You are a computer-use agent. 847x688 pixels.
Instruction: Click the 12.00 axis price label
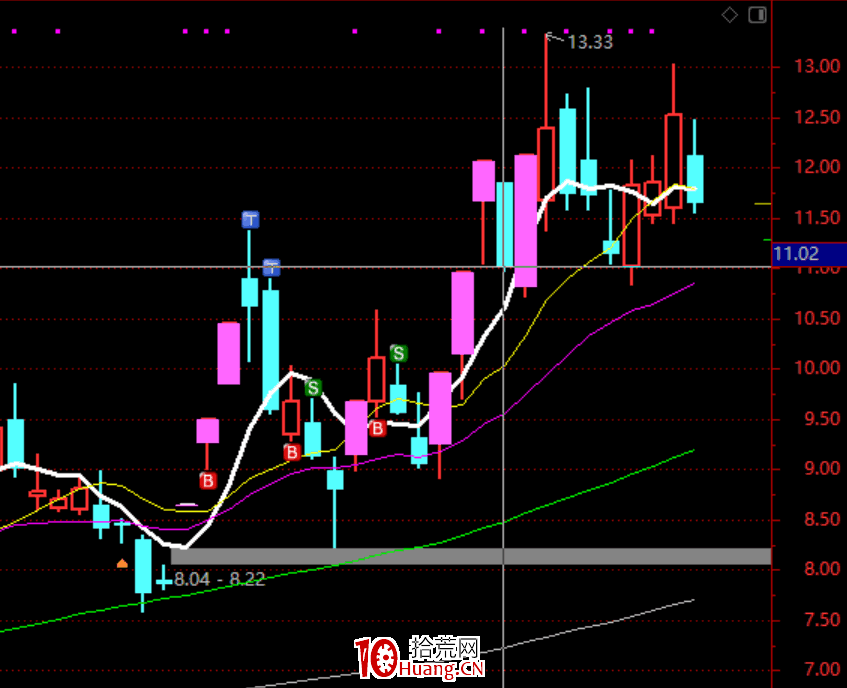(x=817, y=167)
